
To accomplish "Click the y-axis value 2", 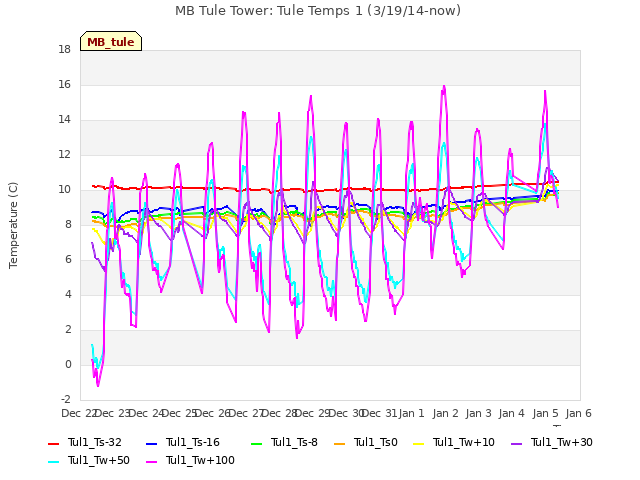I will point(68,329).
